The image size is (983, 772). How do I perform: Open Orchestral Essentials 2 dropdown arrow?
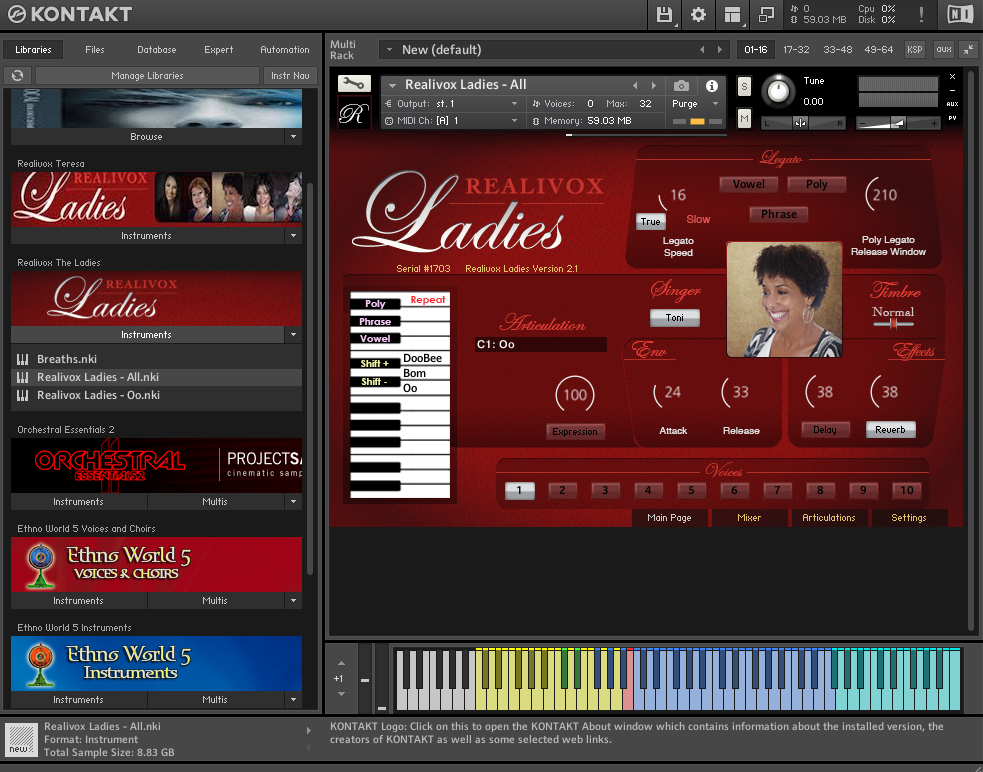pos(293,502)
